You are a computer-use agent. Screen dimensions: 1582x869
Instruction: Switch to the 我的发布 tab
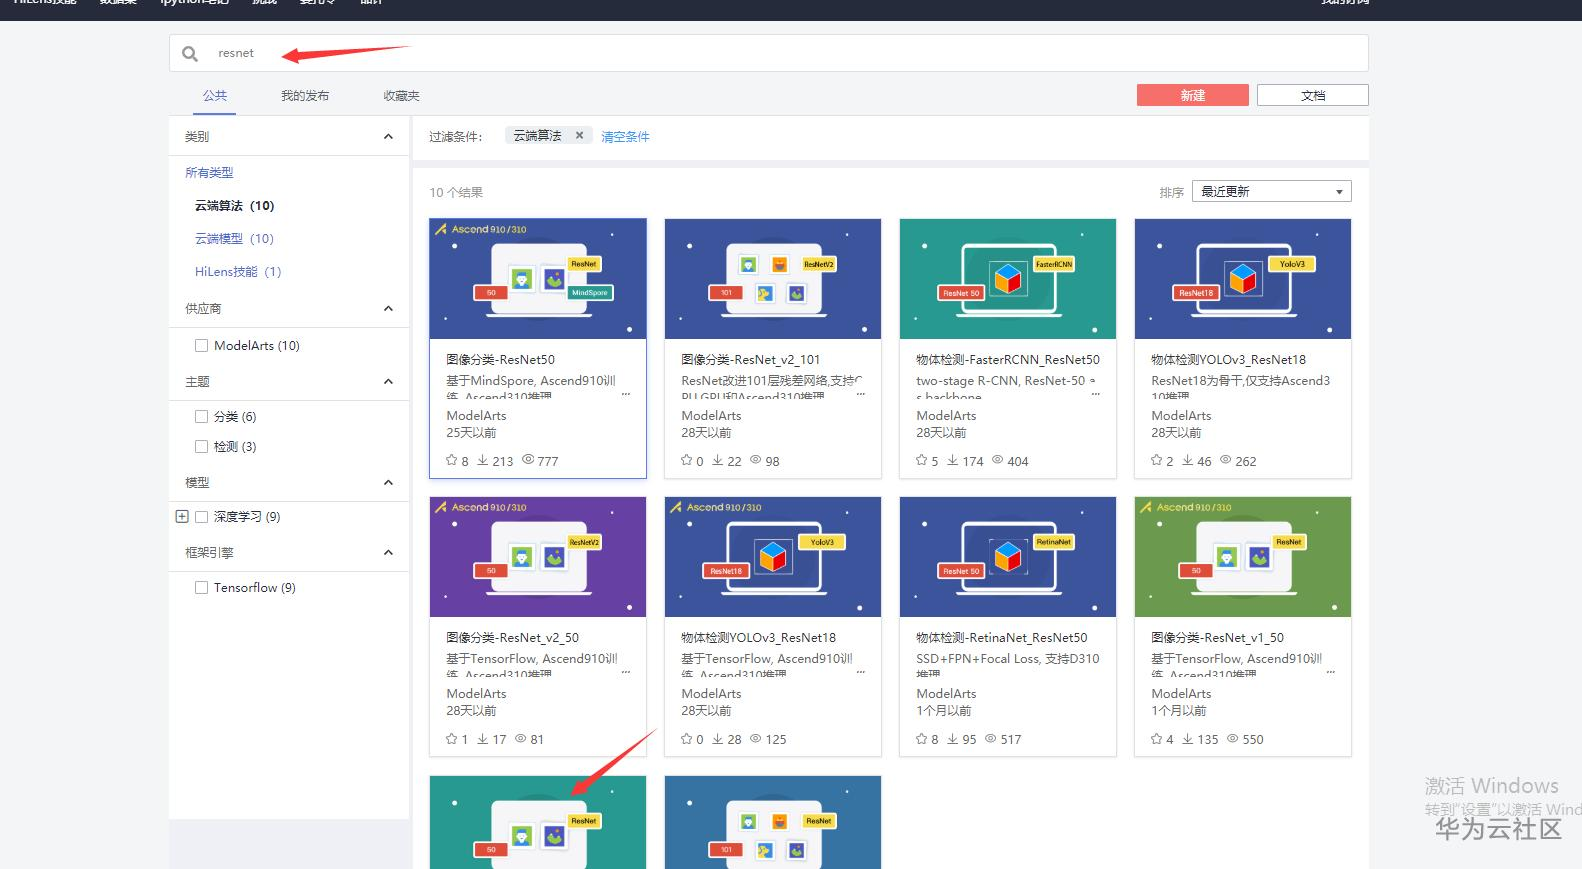click(305, 96)
